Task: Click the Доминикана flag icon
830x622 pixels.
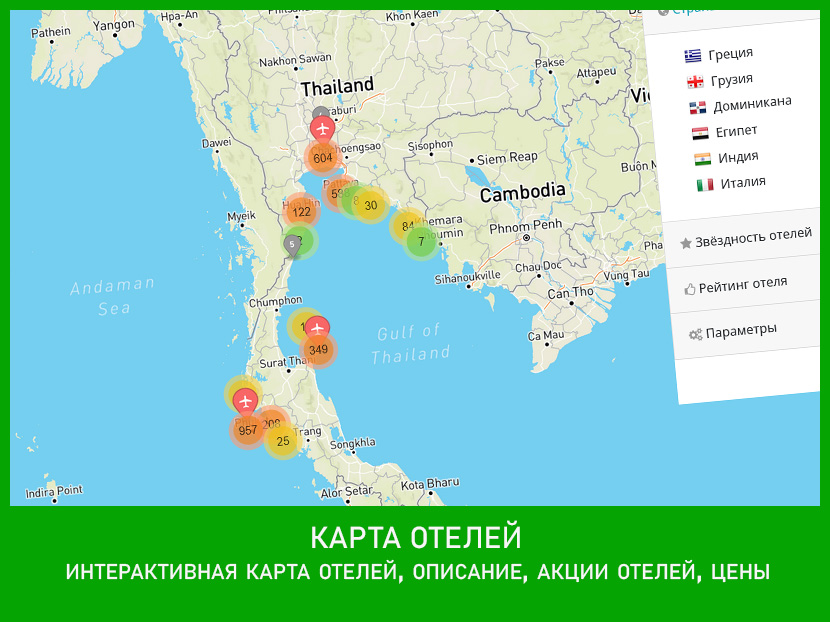Action: tap(697, 107)
